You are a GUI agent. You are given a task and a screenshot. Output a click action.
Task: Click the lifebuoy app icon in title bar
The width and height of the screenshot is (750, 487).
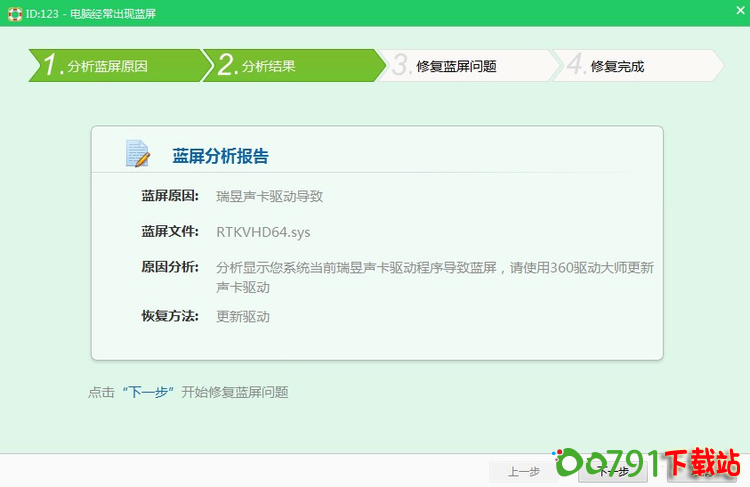point(12,12)
